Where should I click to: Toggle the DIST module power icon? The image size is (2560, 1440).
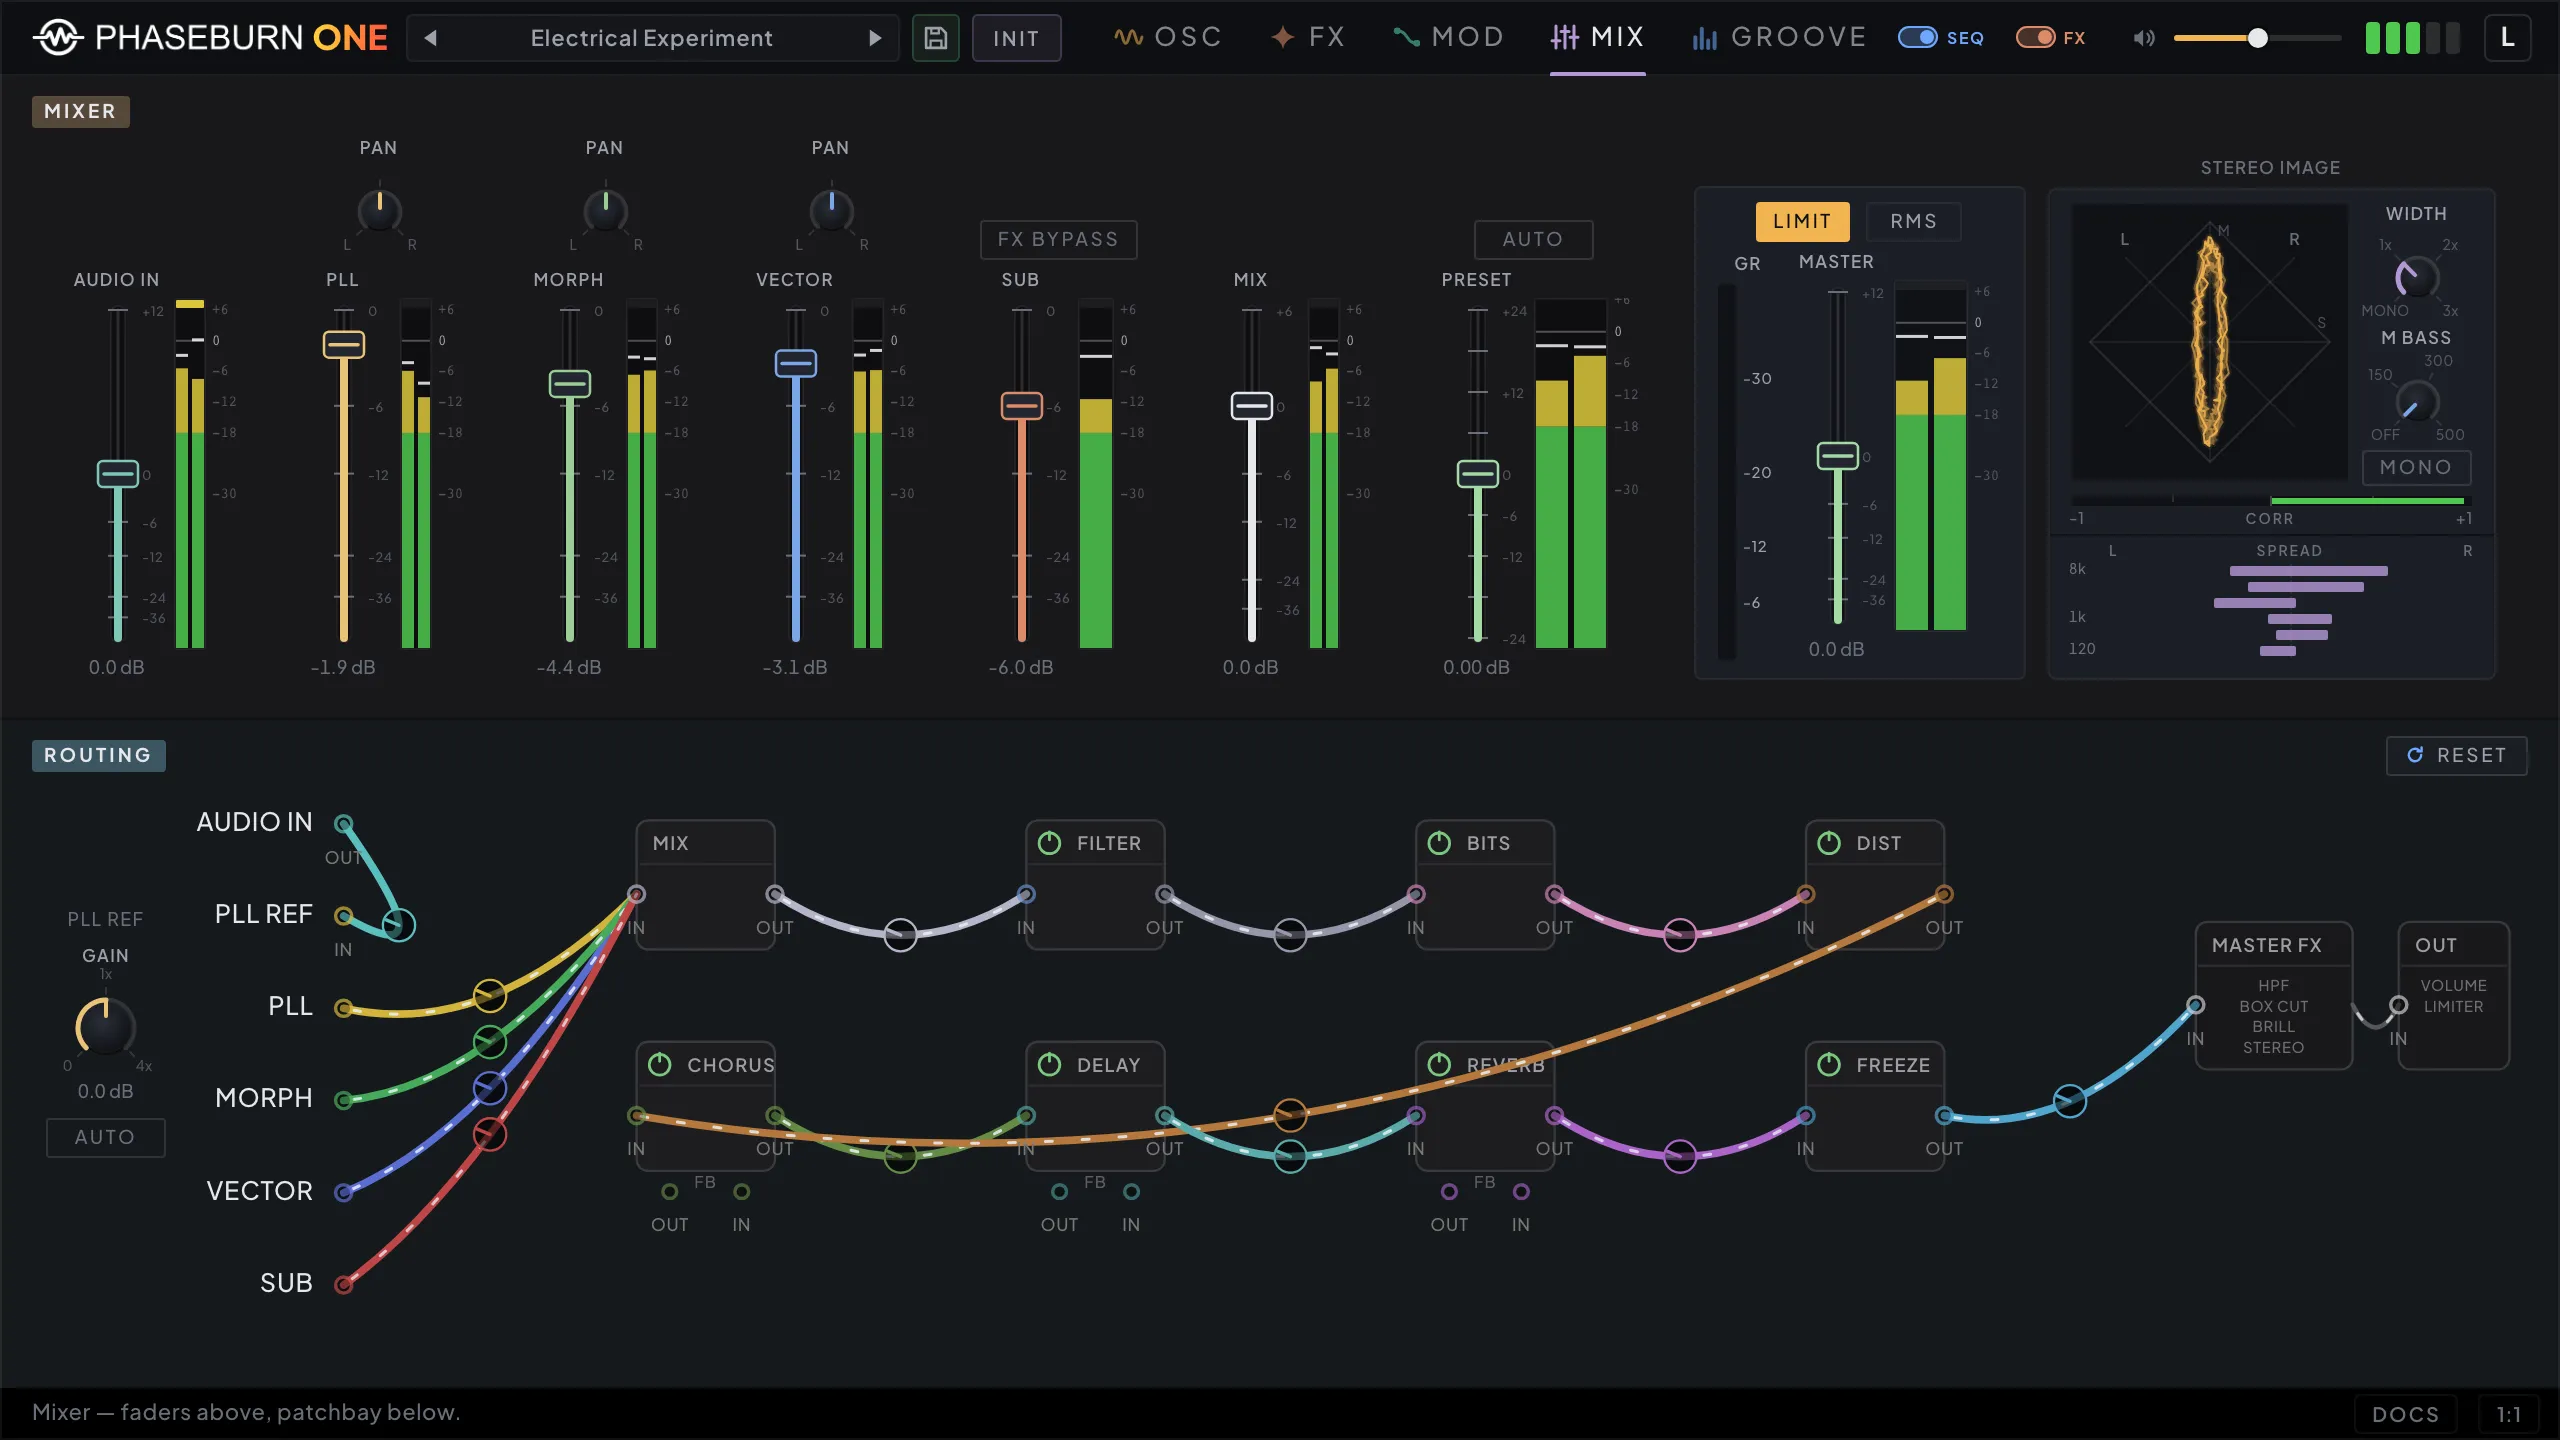coord(1829,843)
